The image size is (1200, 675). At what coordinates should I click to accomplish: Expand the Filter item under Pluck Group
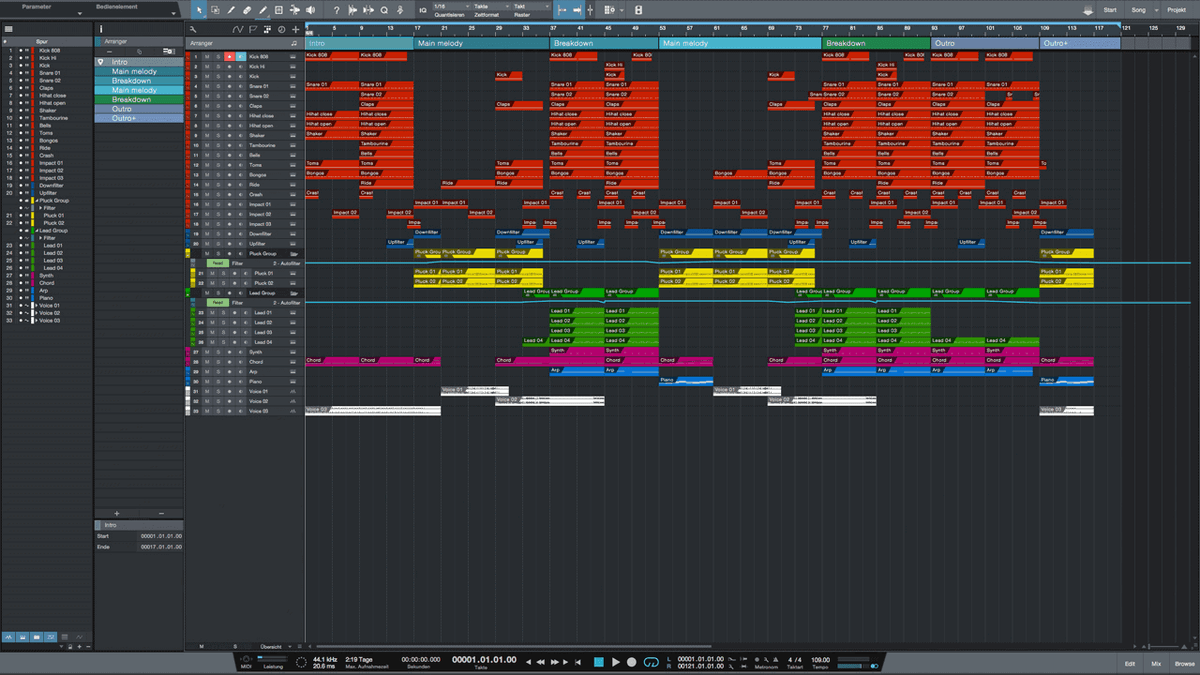(40, 208)
